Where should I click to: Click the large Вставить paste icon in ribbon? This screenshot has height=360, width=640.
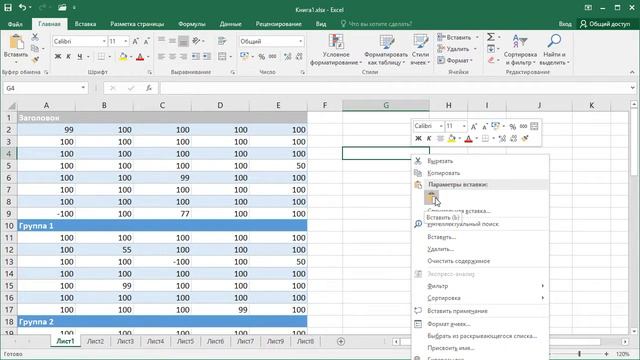[16, 42]
